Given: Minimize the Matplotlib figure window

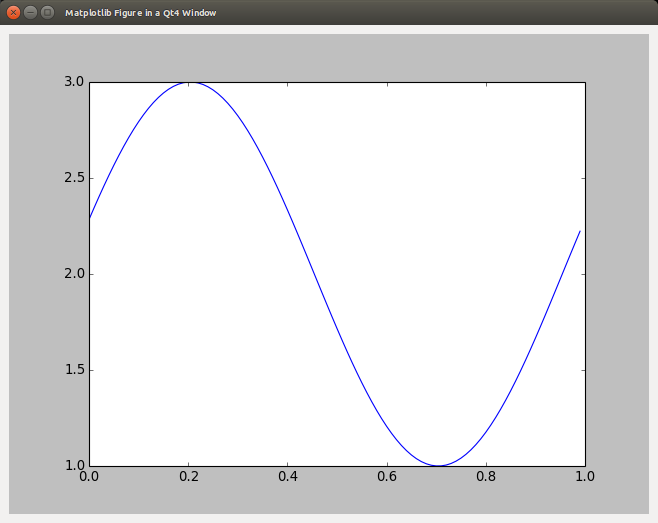Looking at the screenshot, I should pos(30,13).
